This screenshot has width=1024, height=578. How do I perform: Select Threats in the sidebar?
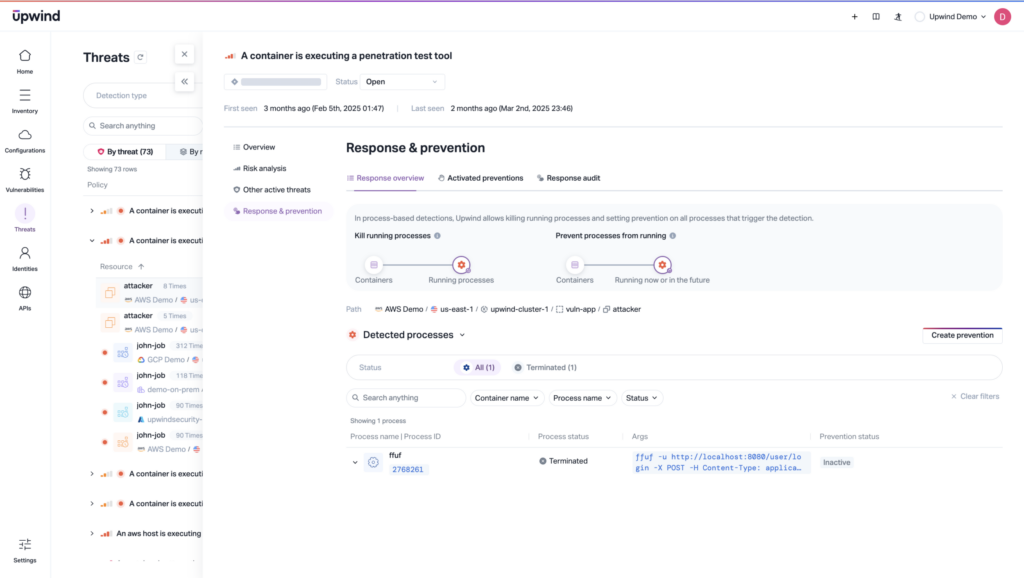tap(25, 219)
